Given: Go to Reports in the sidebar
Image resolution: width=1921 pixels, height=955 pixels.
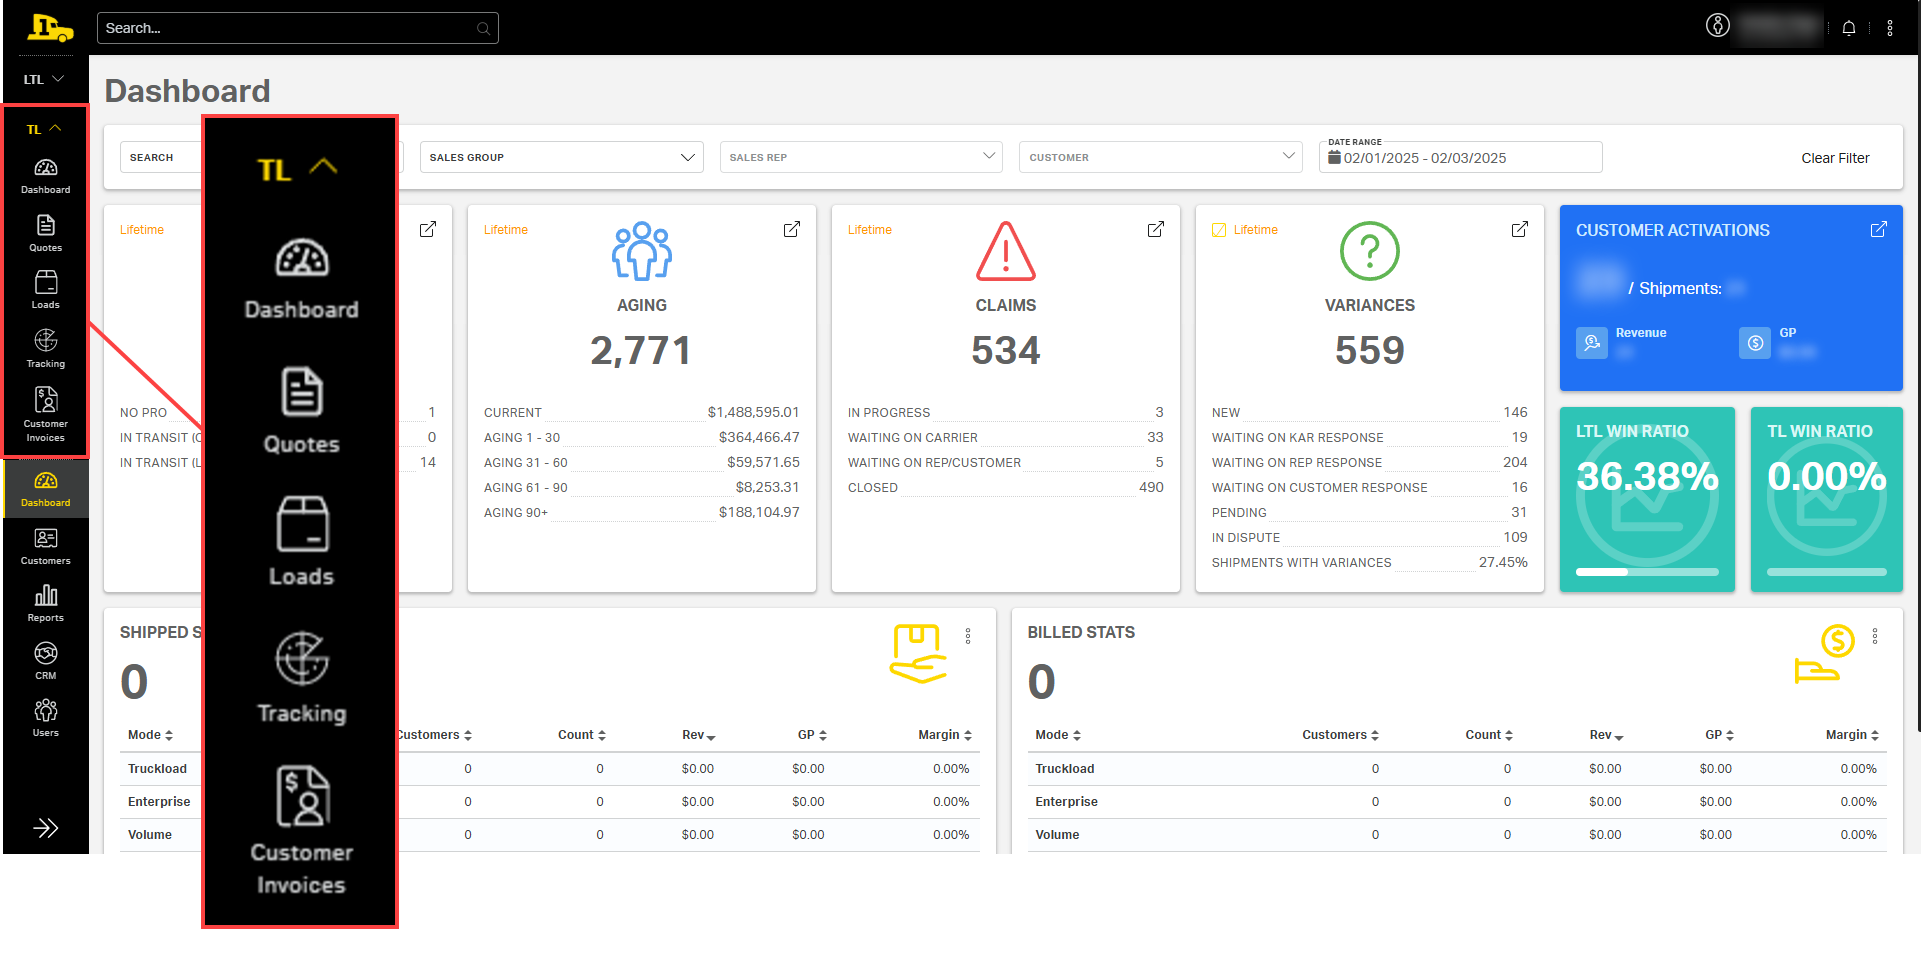Looking at the screenshot, I should click(x=45, y=603).
